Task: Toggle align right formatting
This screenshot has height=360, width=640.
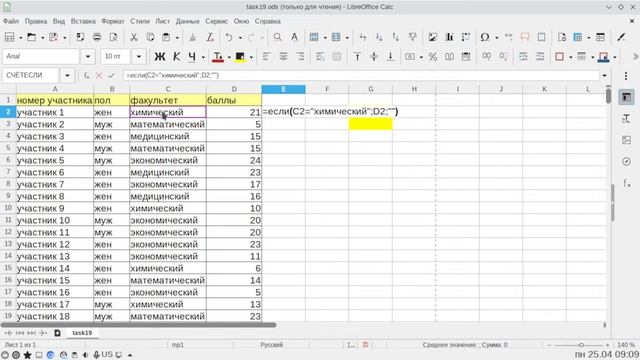Action: point(300,57)
